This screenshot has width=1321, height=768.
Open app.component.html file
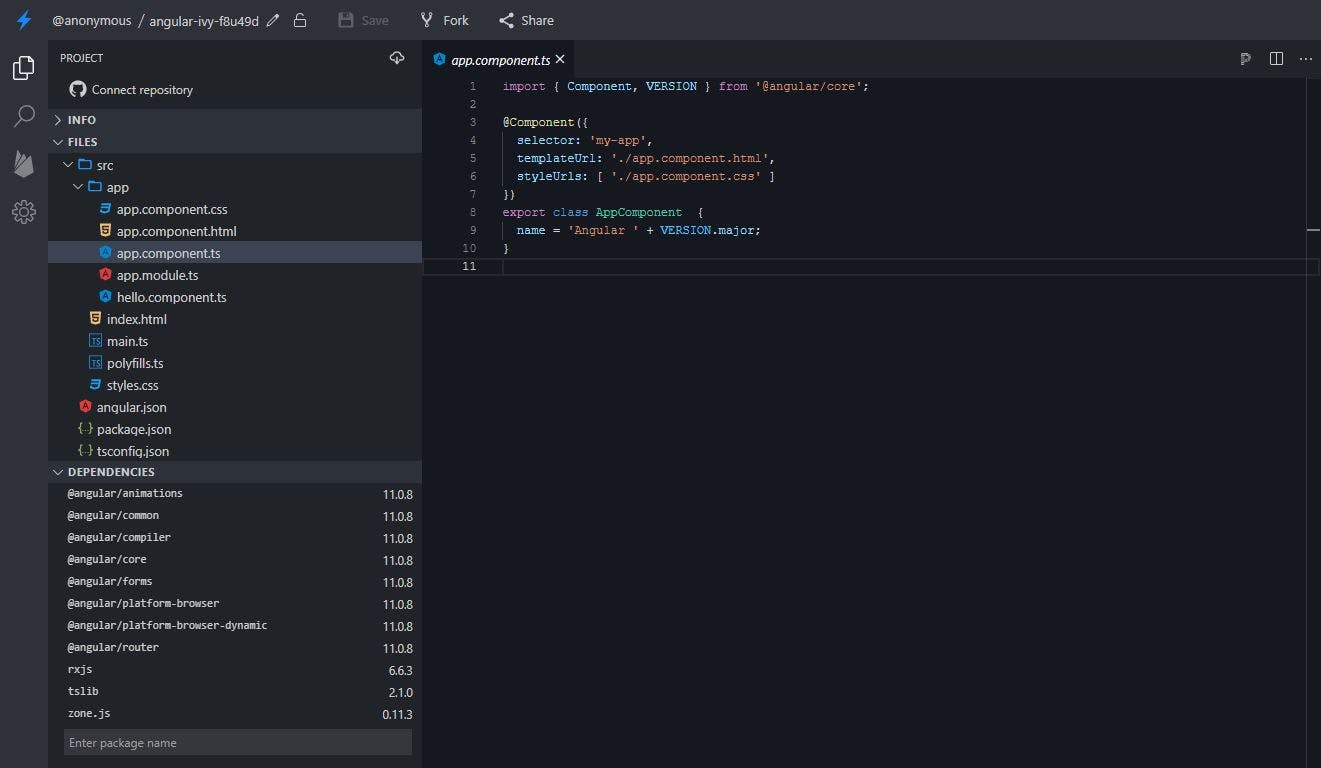pos(235,231)
